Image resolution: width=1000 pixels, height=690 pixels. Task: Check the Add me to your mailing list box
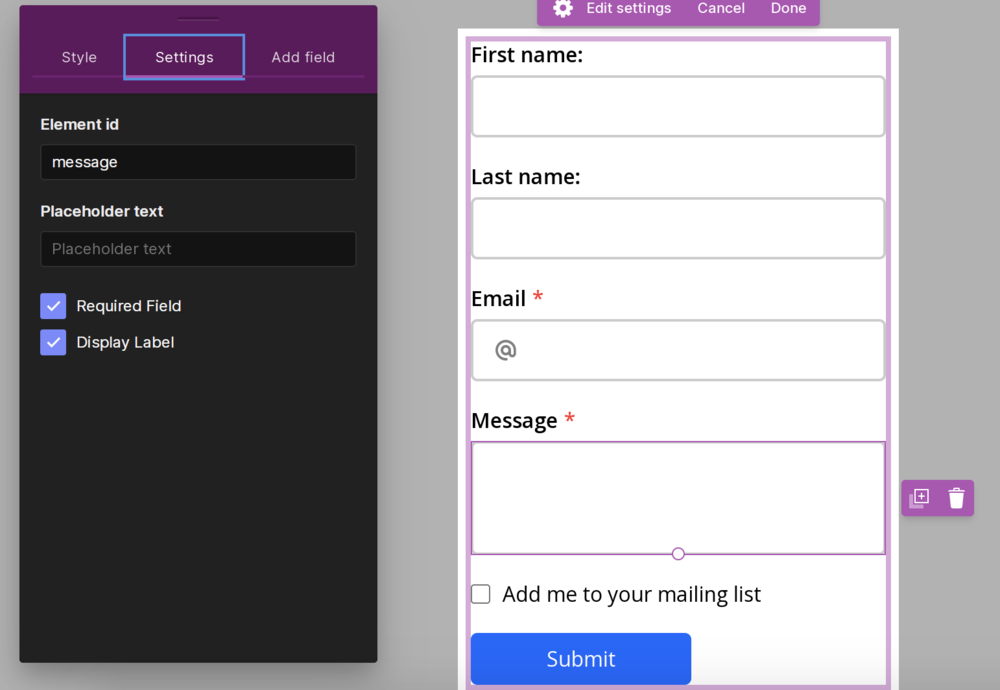point(481,594)
